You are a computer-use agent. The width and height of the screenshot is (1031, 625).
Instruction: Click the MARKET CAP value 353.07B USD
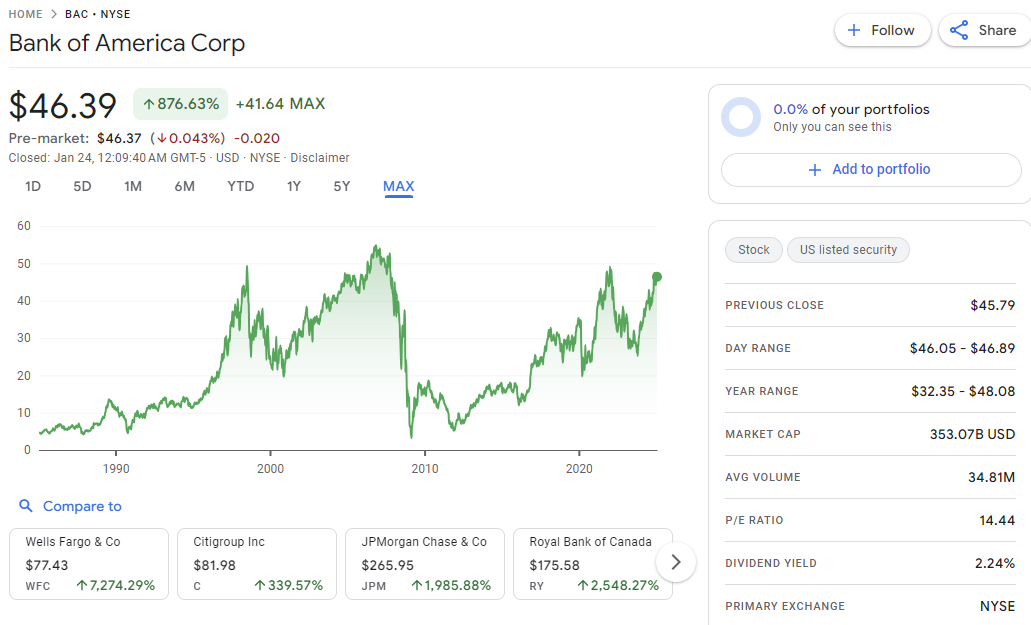click(972, 434)
